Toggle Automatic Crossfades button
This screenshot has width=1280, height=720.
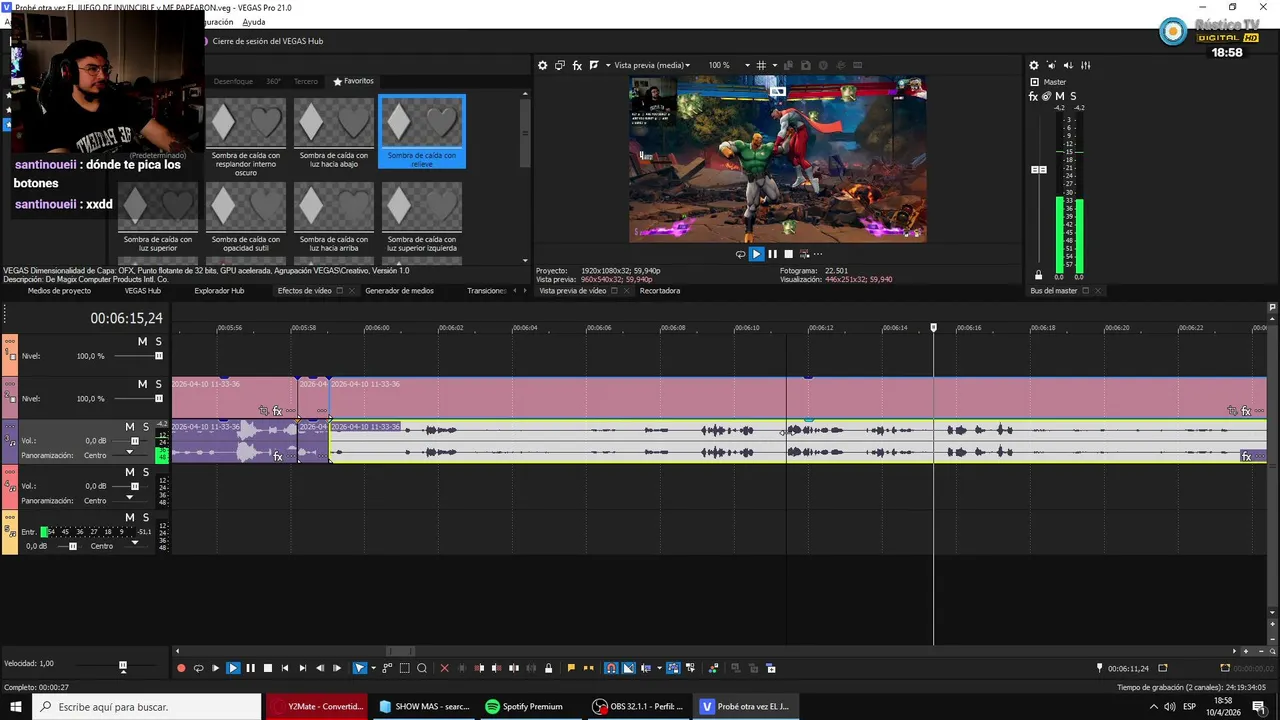(628, 668)
